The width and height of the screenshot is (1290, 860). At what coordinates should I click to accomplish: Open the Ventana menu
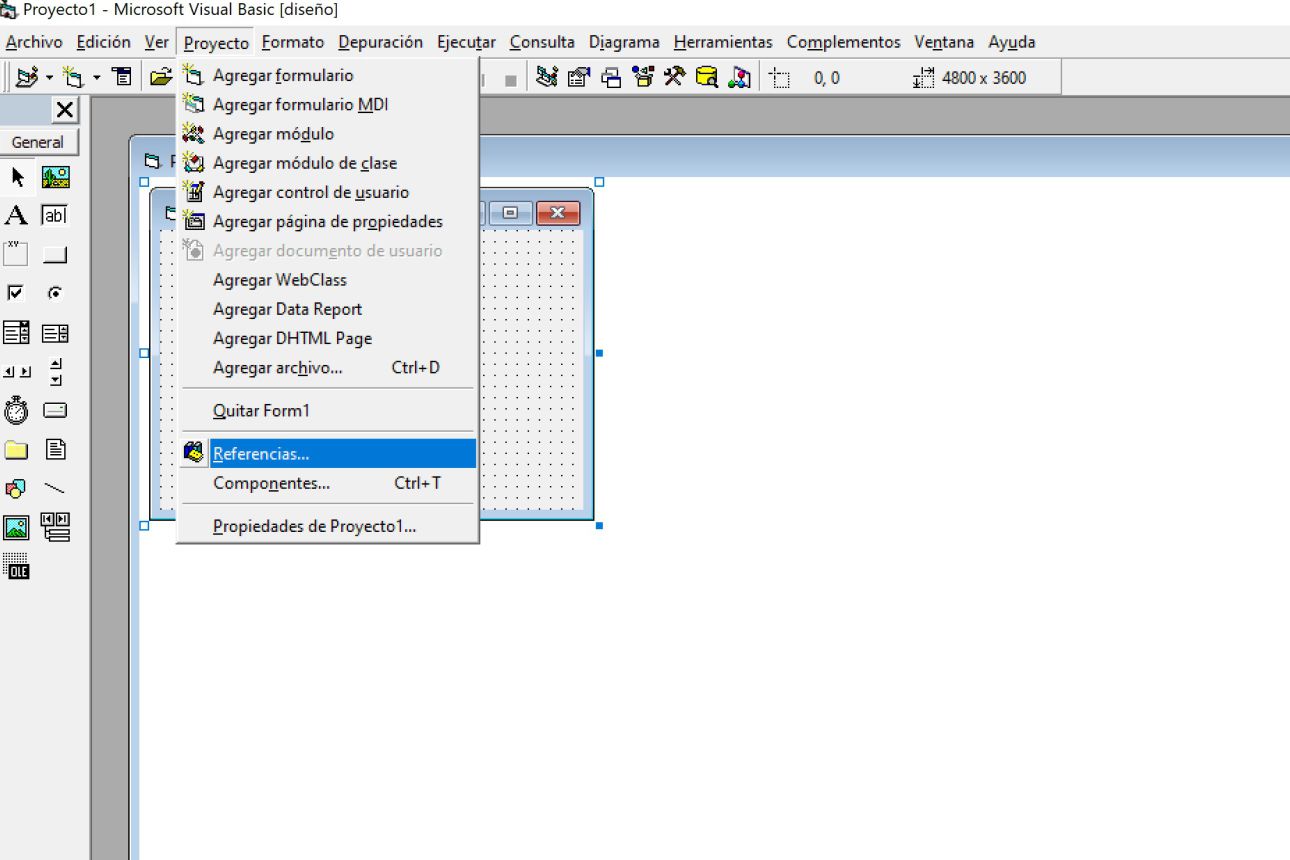click(x=944, y=42)
